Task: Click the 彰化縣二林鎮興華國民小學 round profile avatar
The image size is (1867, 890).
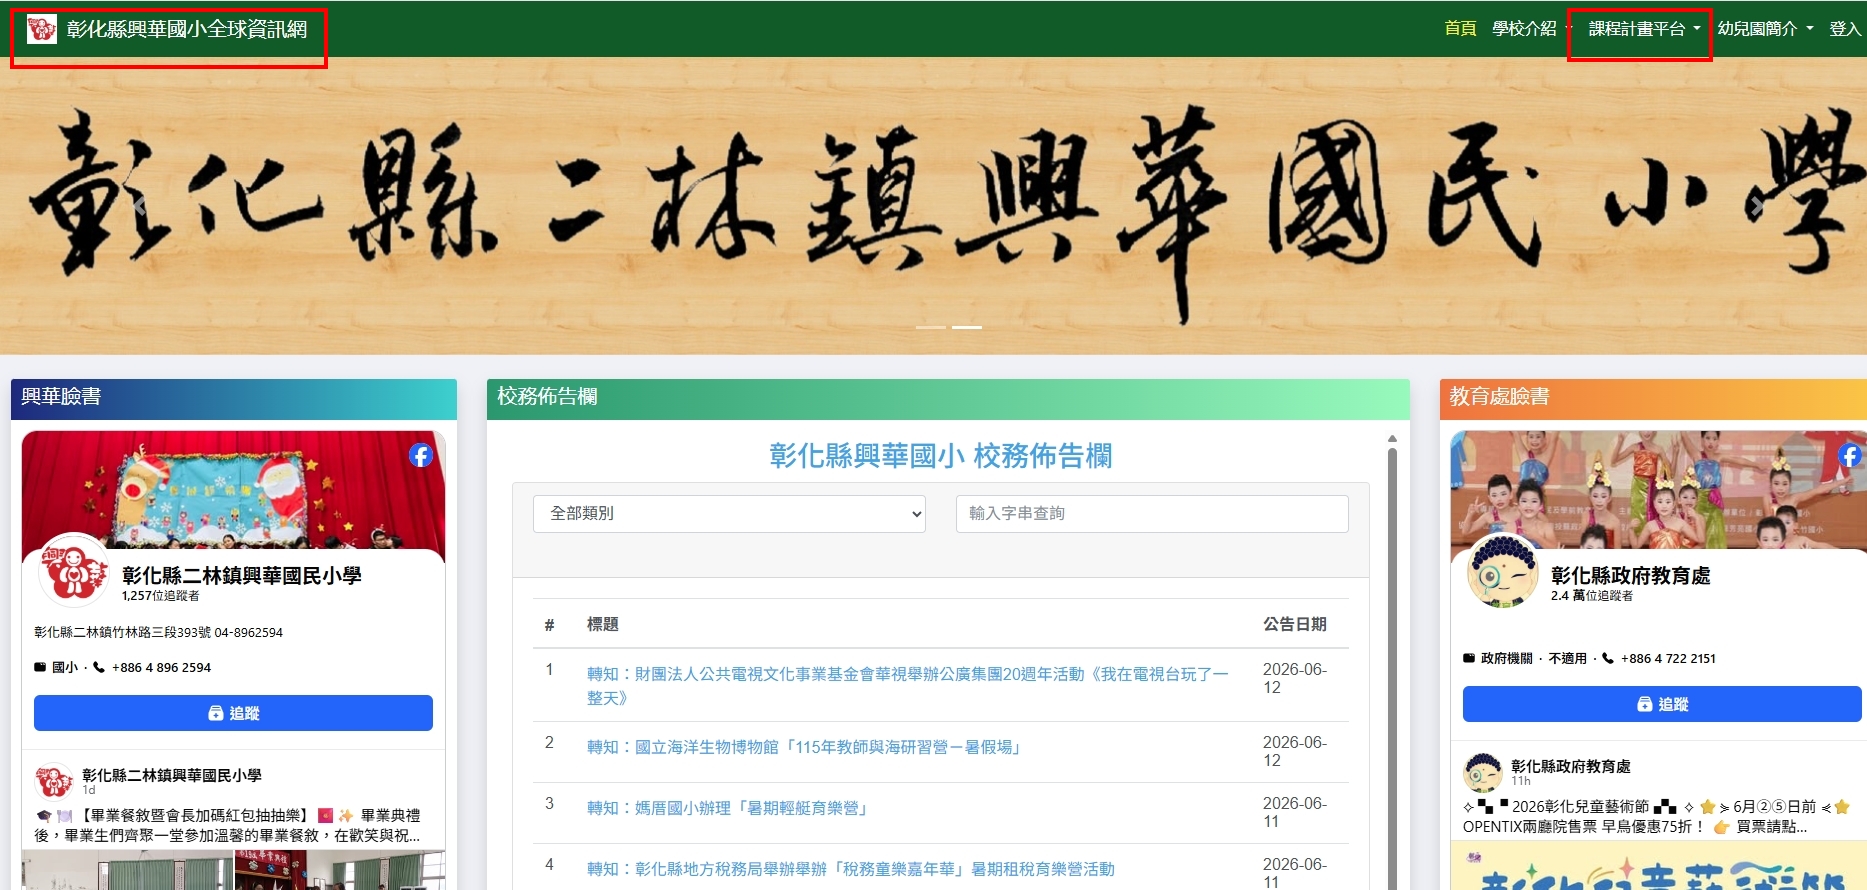Action: [x=73, y=571]
